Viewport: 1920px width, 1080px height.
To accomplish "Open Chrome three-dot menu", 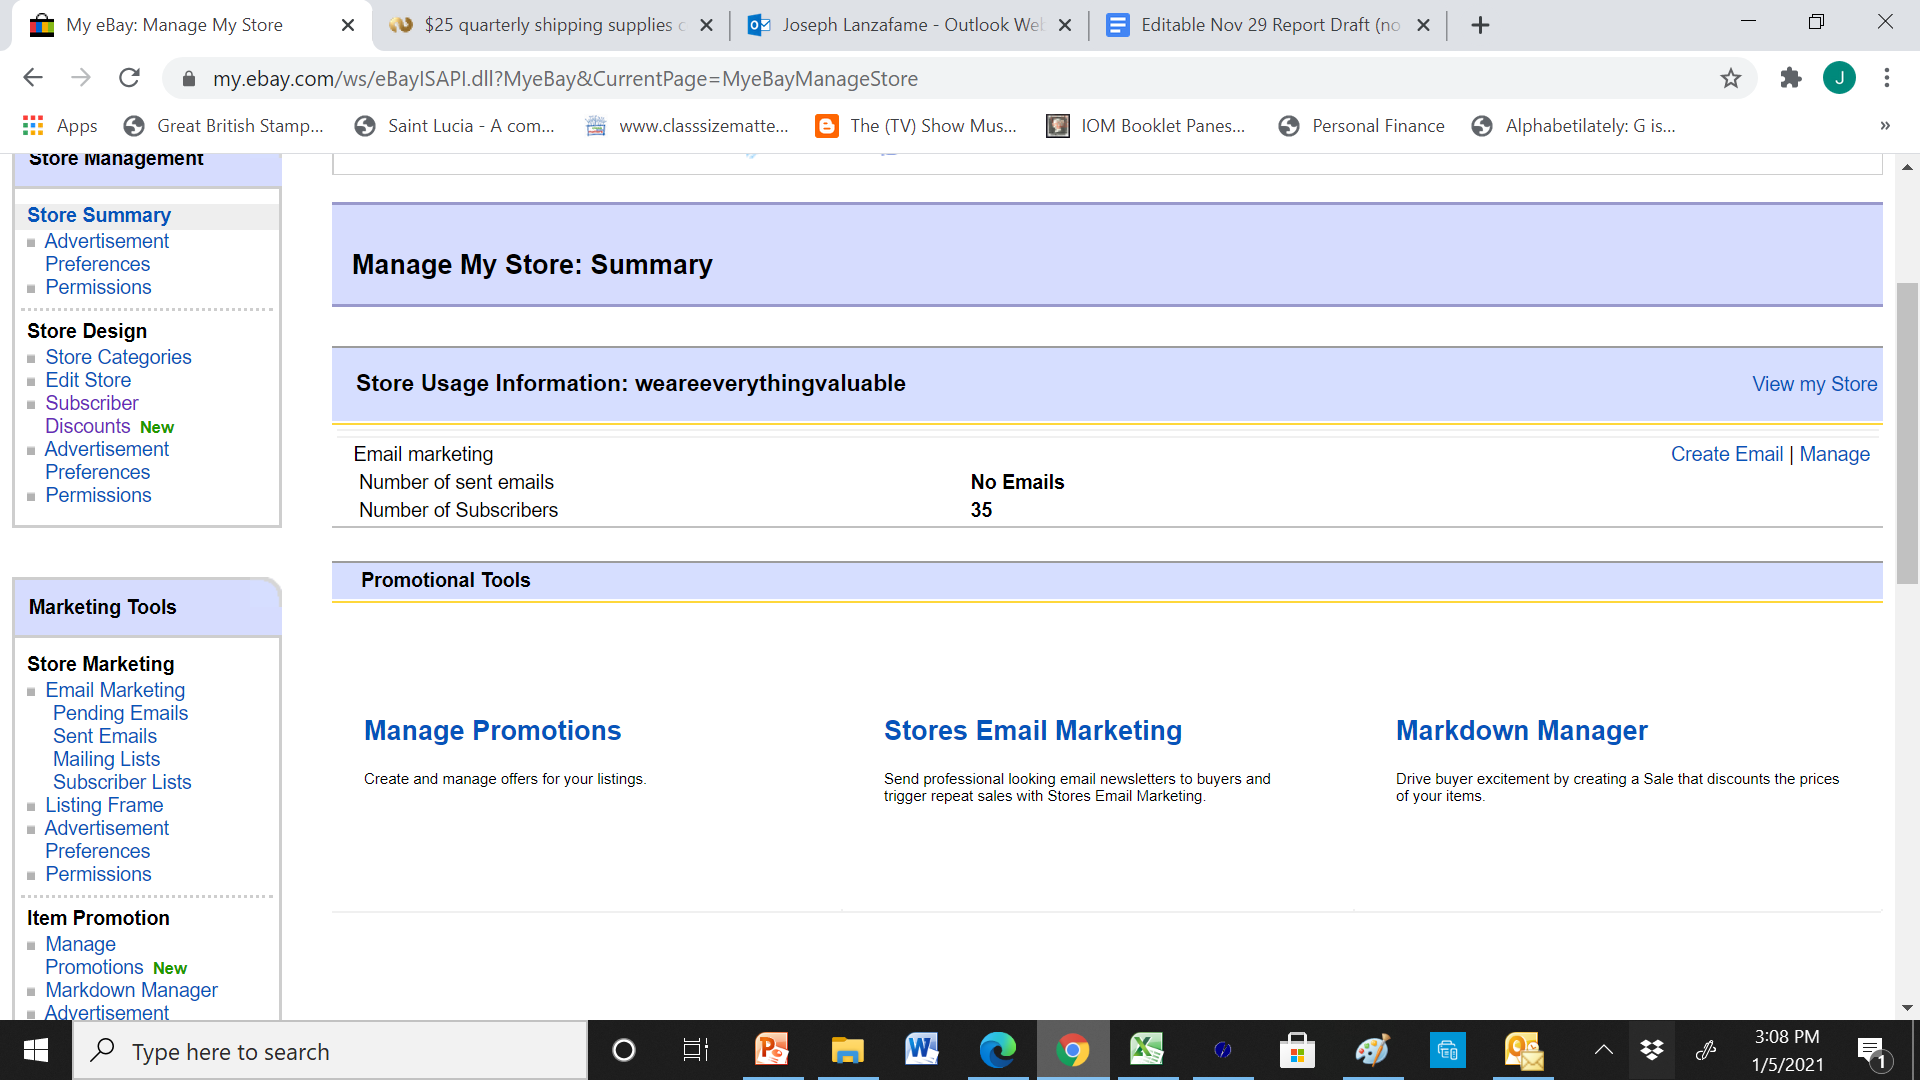I will [1887, 78].
